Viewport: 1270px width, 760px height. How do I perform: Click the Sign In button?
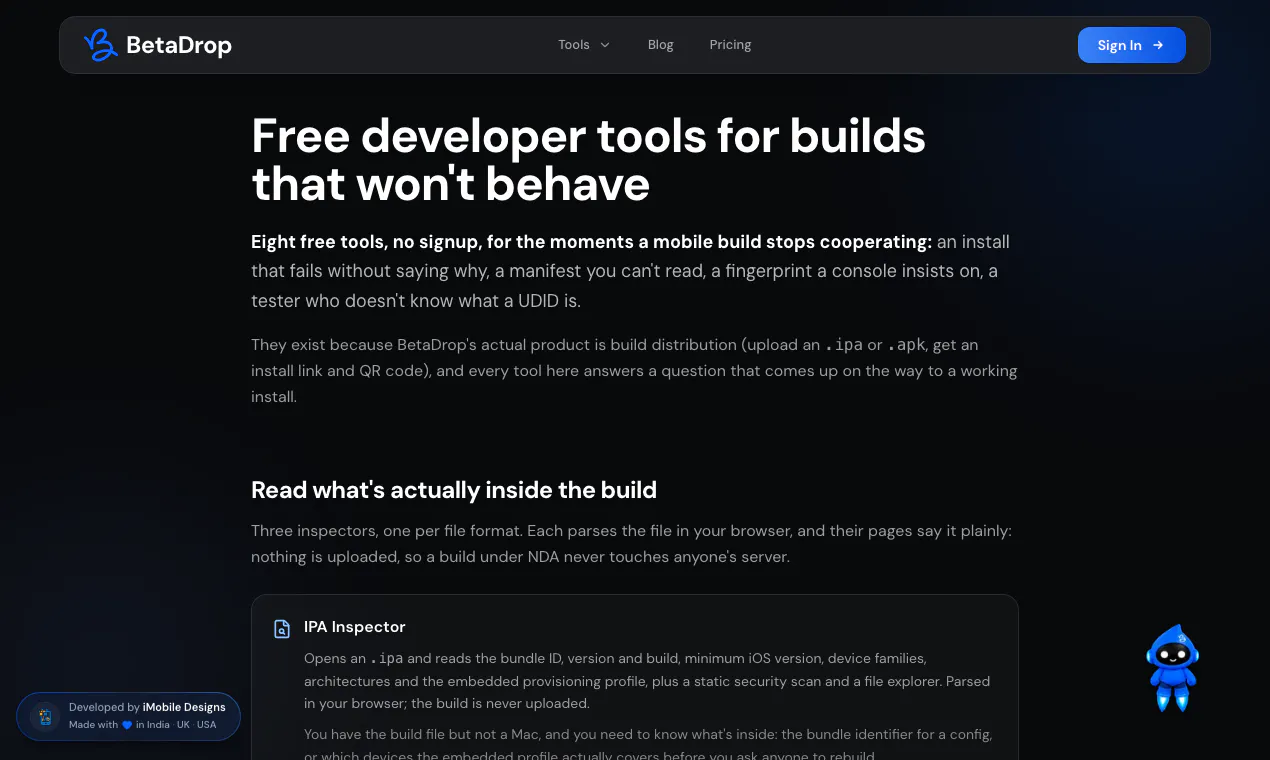[1132, 45]
